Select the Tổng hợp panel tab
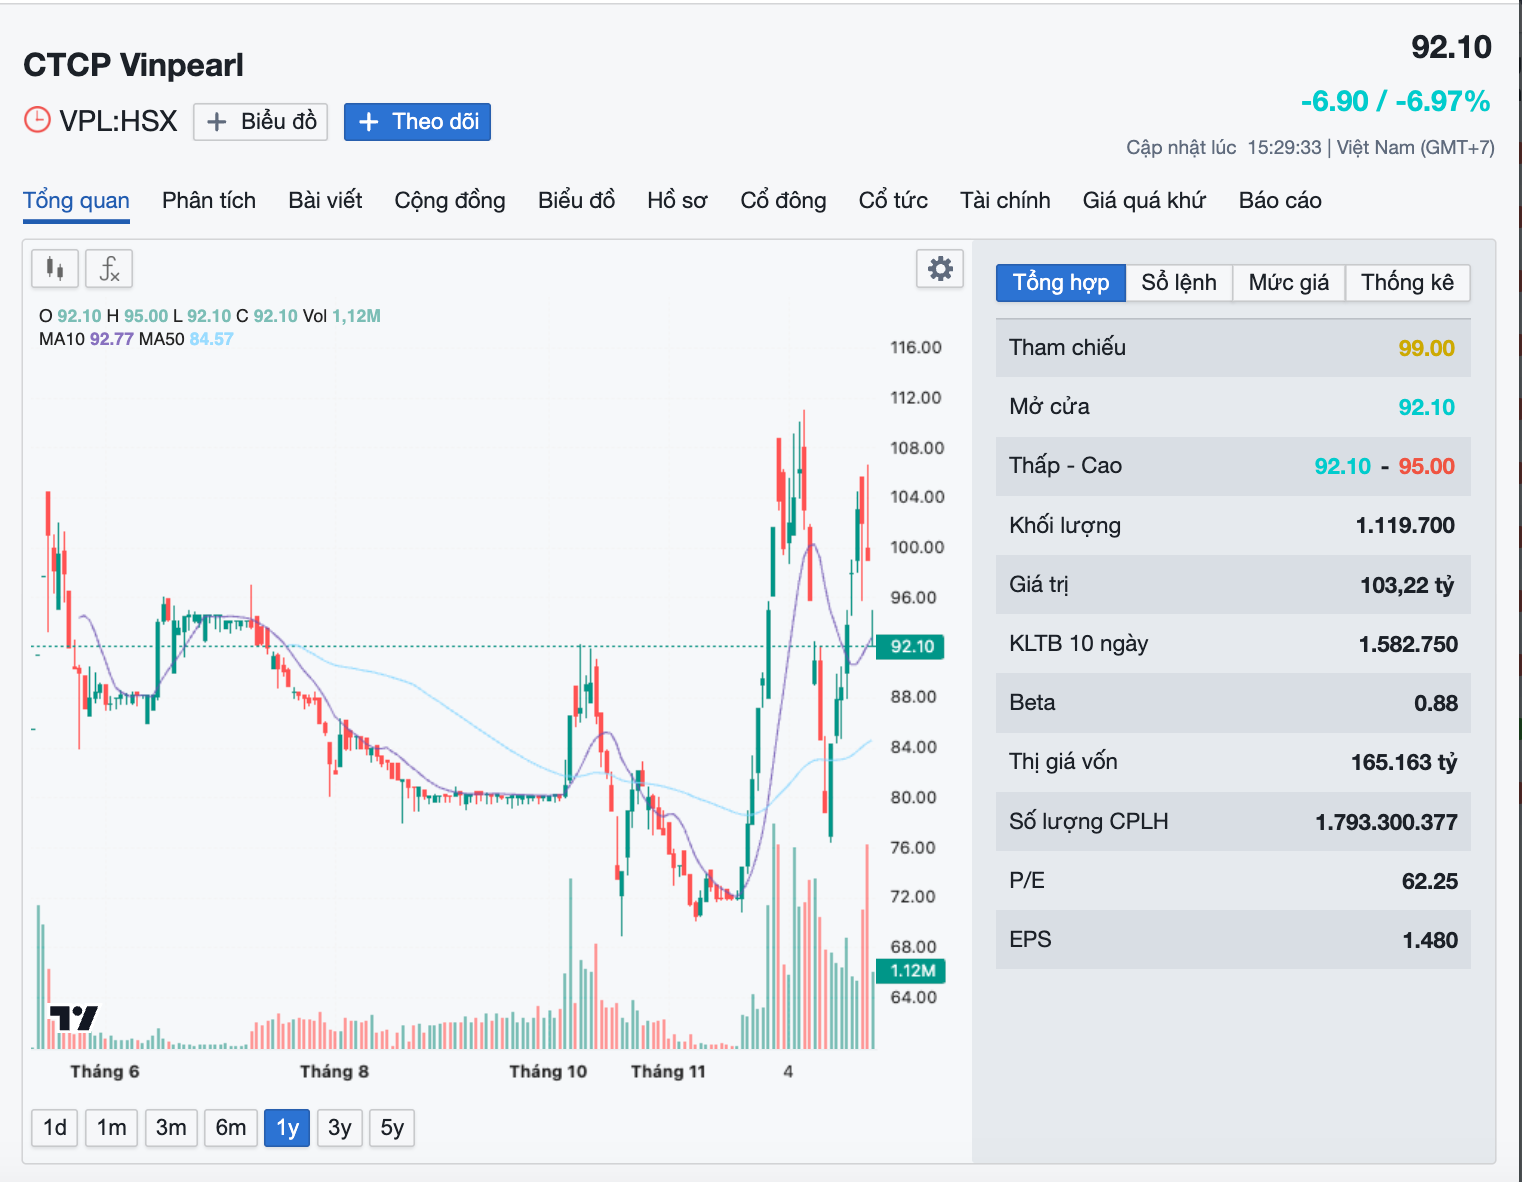The height and width of the screenshot is (1182, 1522). pyautogui.click(x=1061, y=283)
